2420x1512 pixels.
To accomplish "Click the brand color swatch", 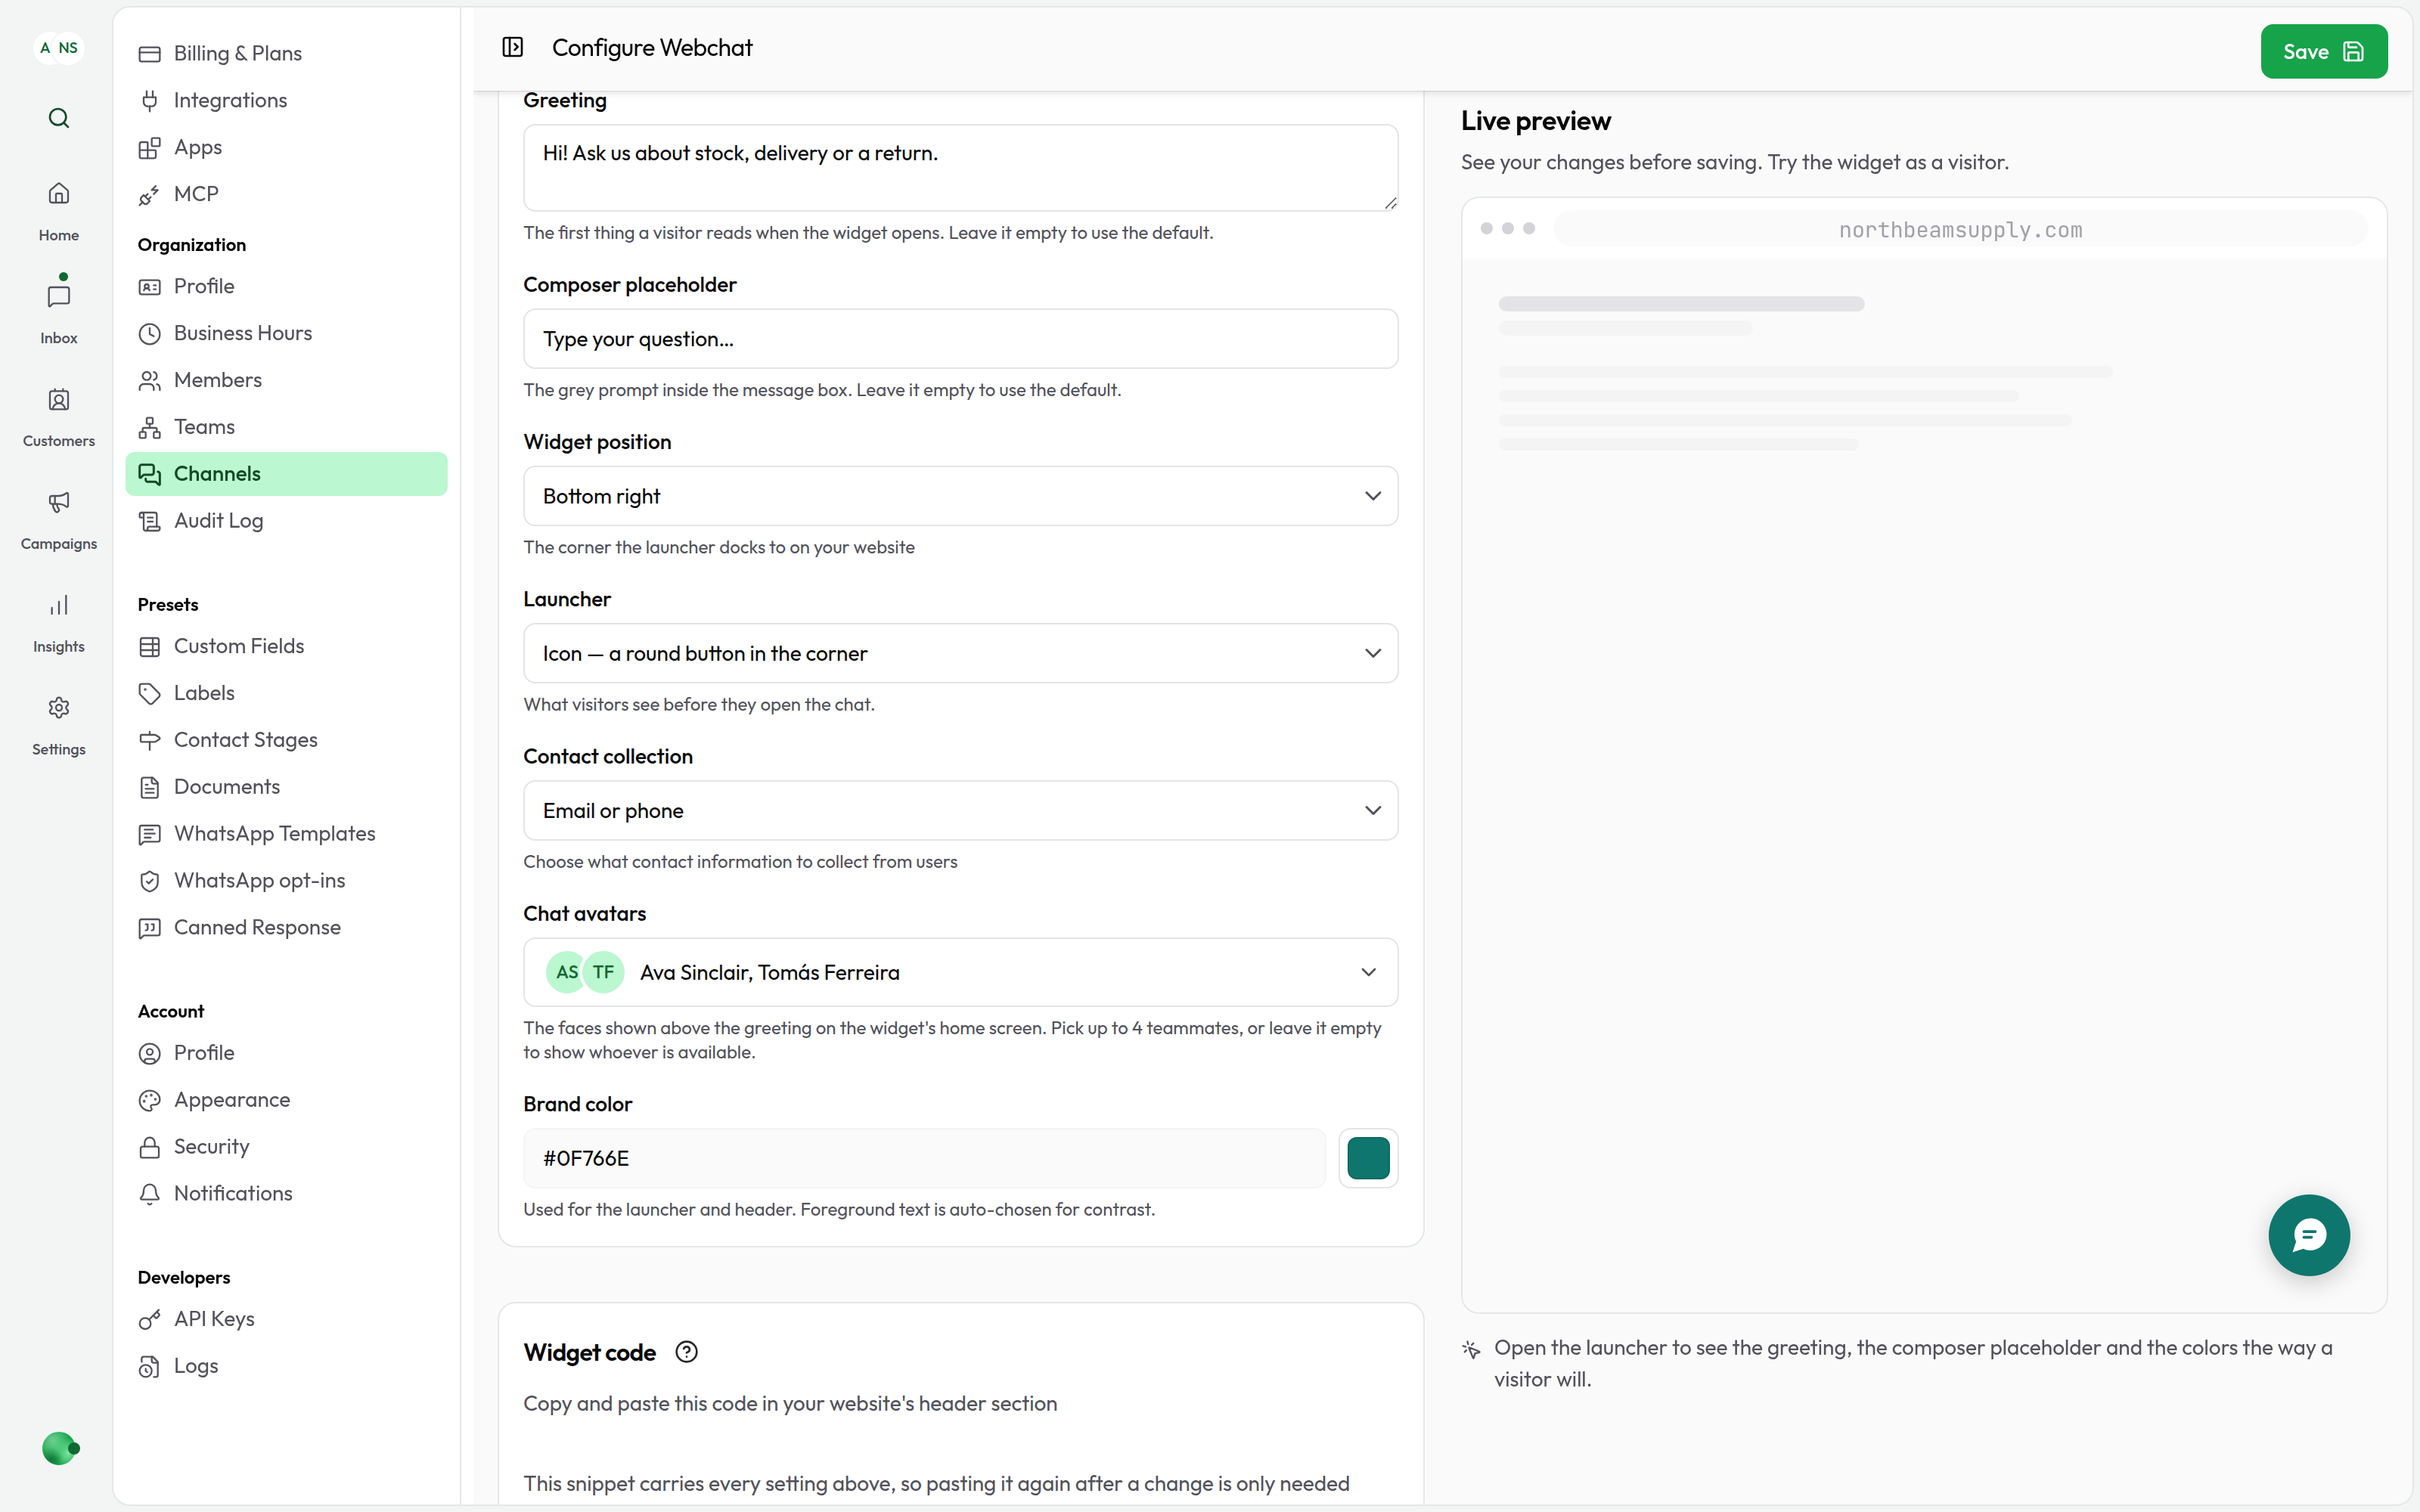I will tap(1368, 1158).
